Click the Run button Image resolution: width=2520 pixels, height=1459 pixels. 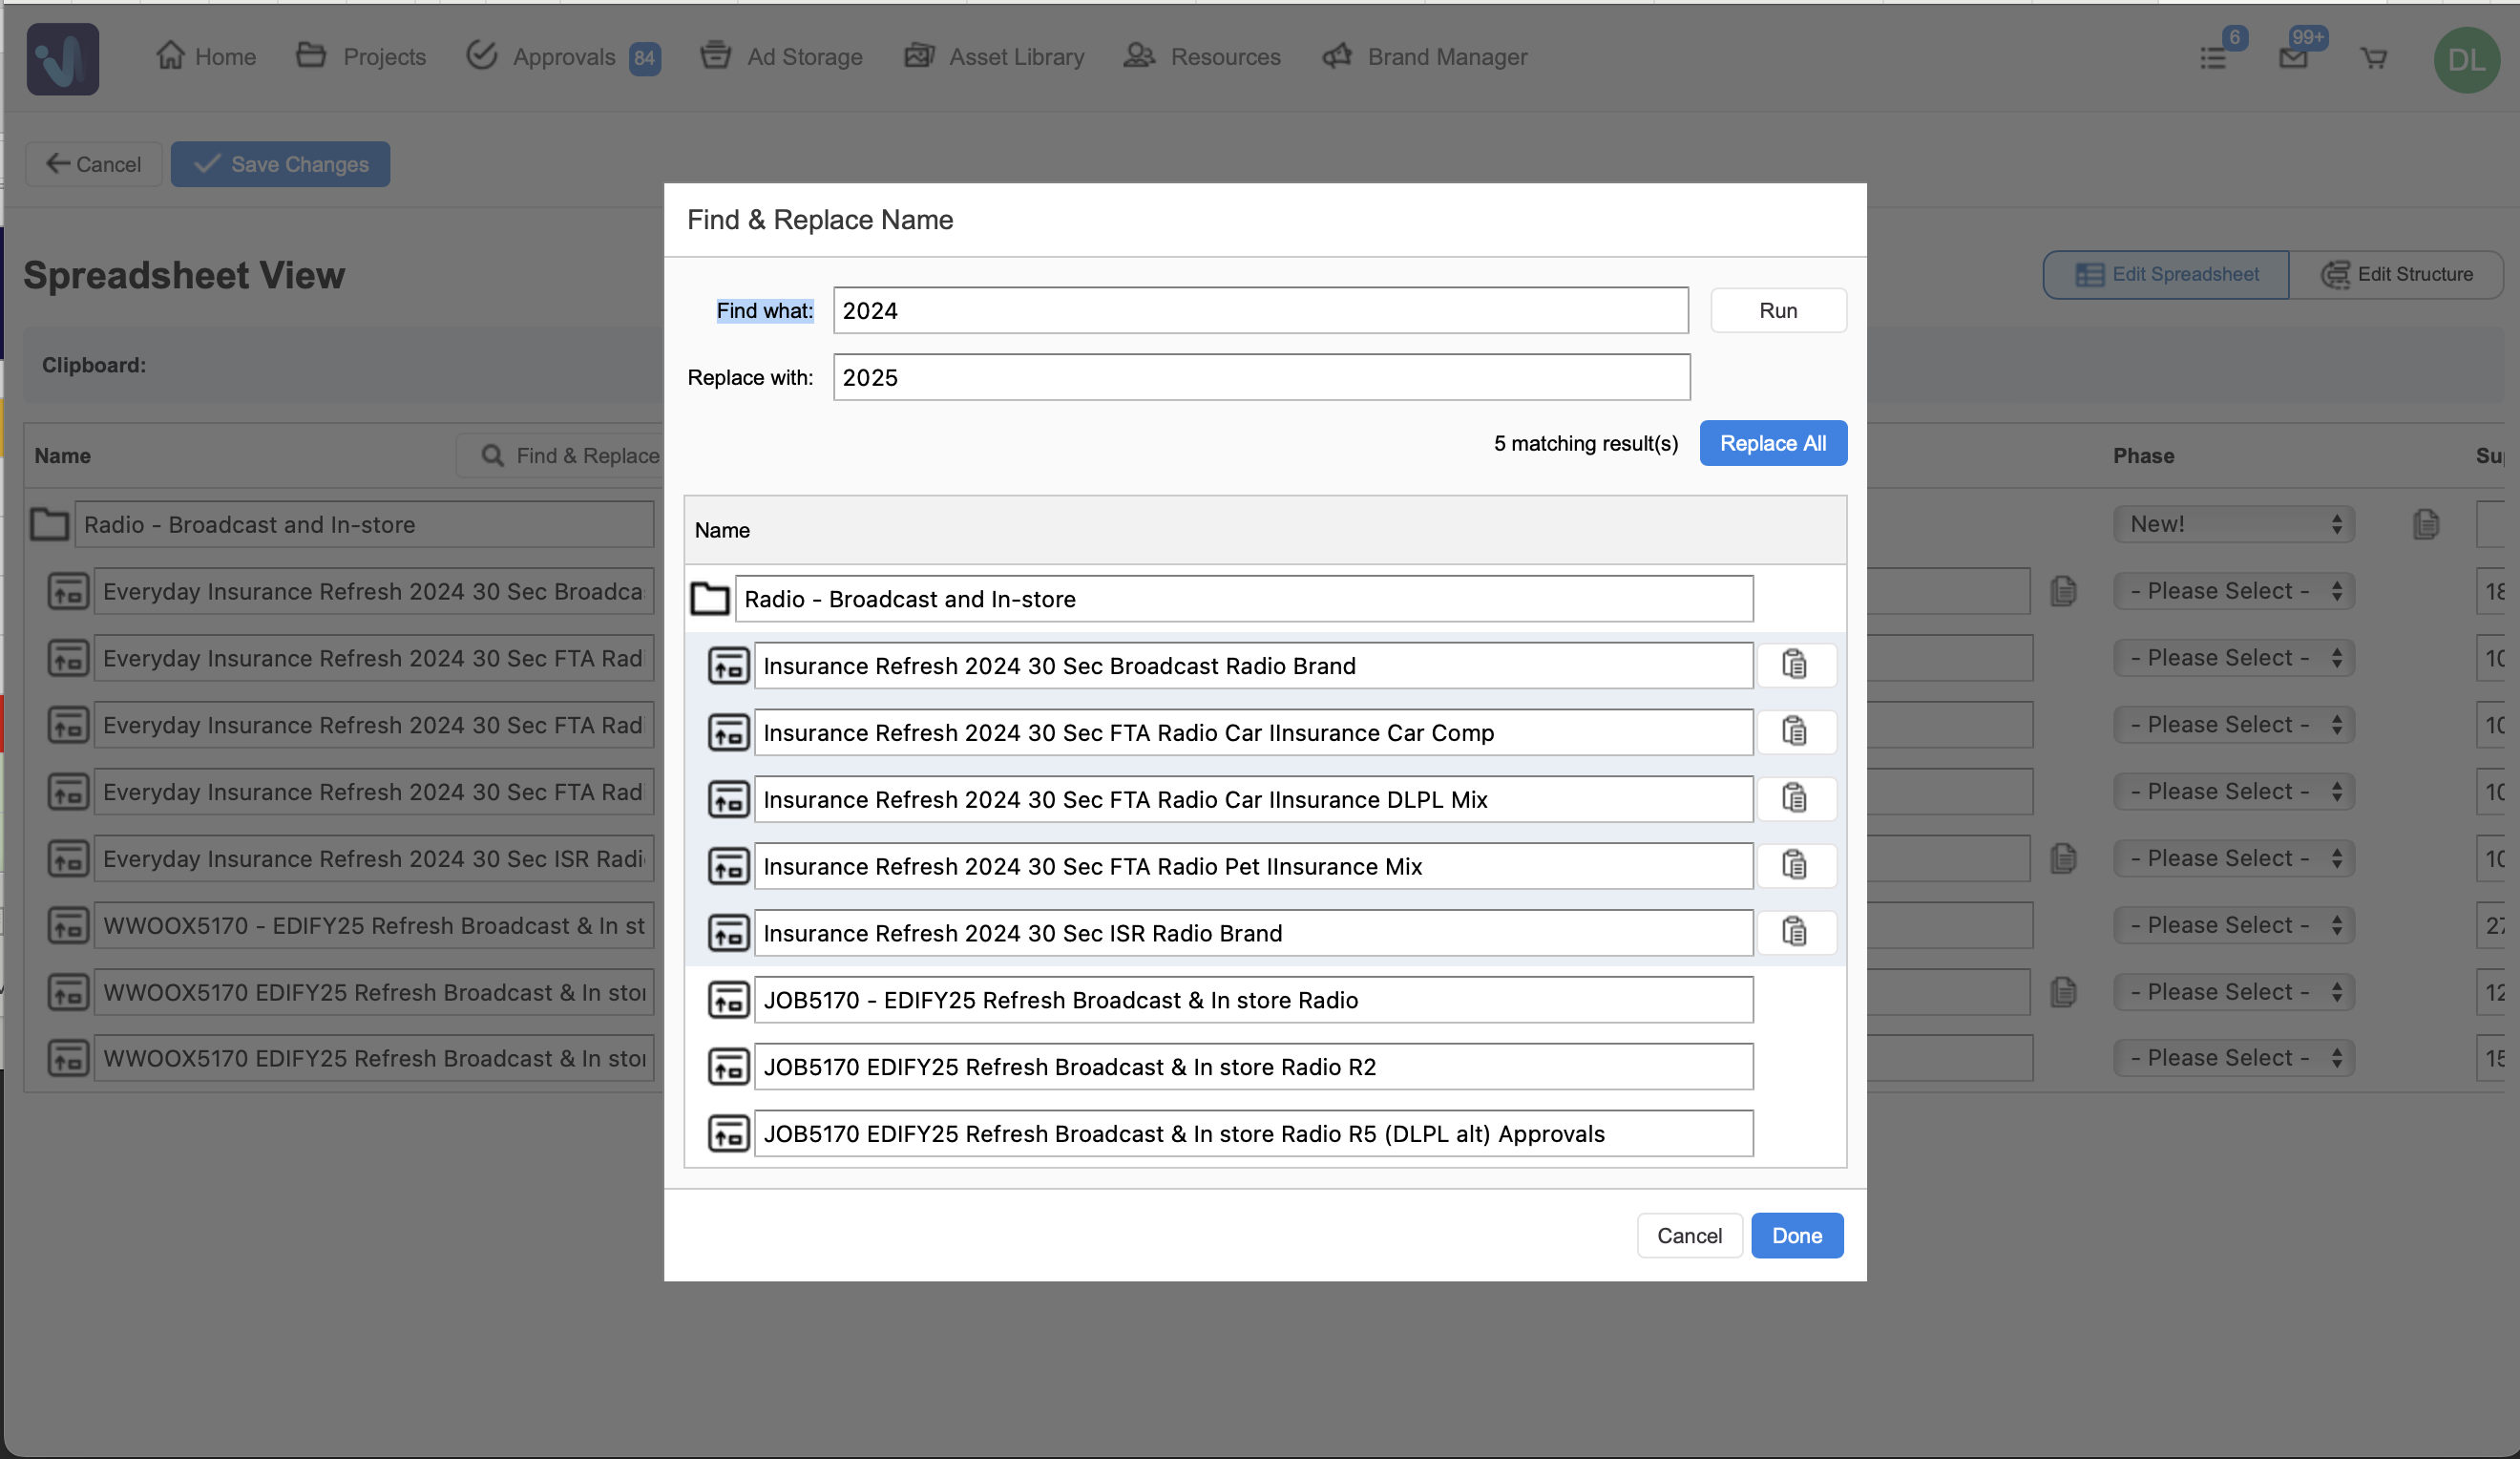click(1777, 311)
